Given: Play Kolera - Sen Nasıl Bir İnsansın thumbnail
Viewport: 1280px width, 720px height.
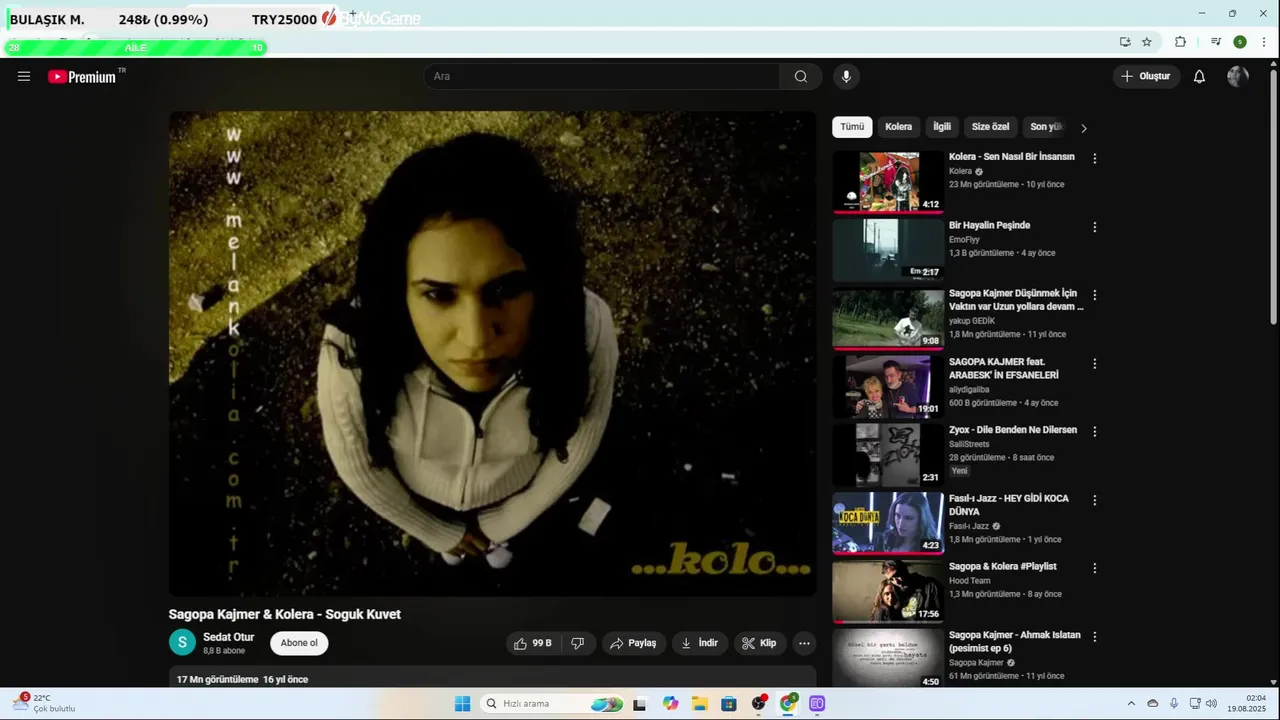Looking at the screenshot, I should click(888, 182).
